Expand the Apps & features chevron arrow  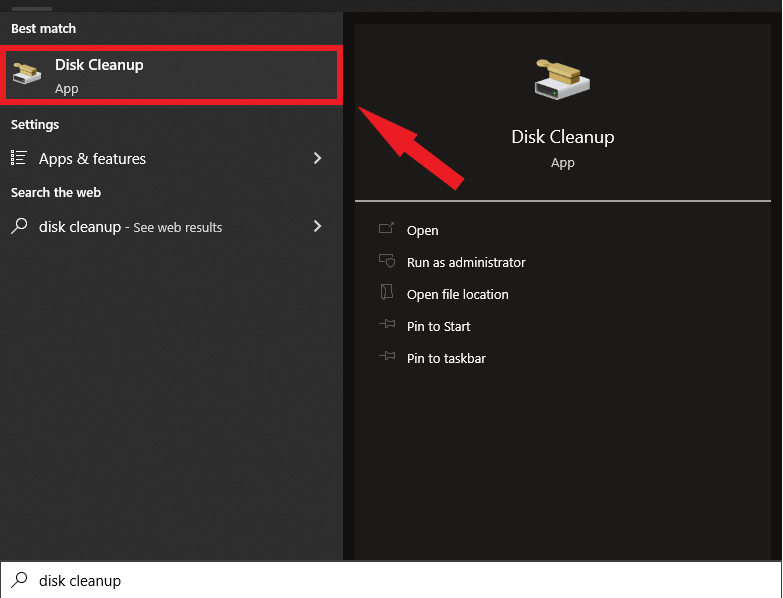coord(317,158)
